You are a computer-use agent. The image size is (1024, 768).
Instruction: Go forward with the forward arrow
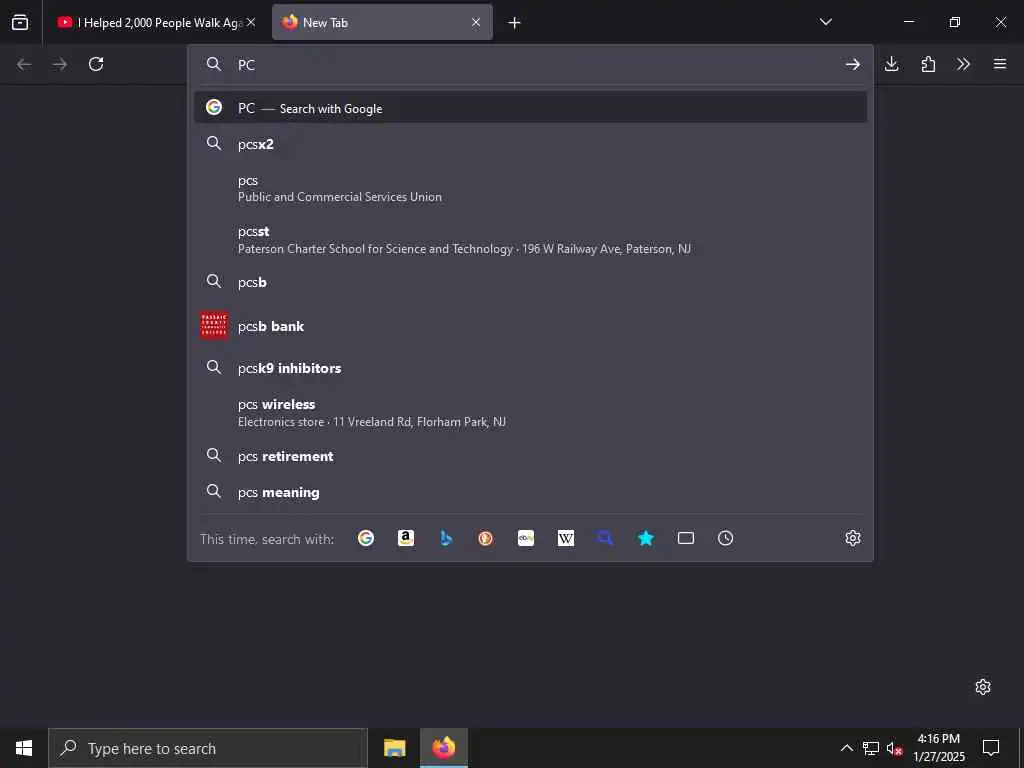60,64
